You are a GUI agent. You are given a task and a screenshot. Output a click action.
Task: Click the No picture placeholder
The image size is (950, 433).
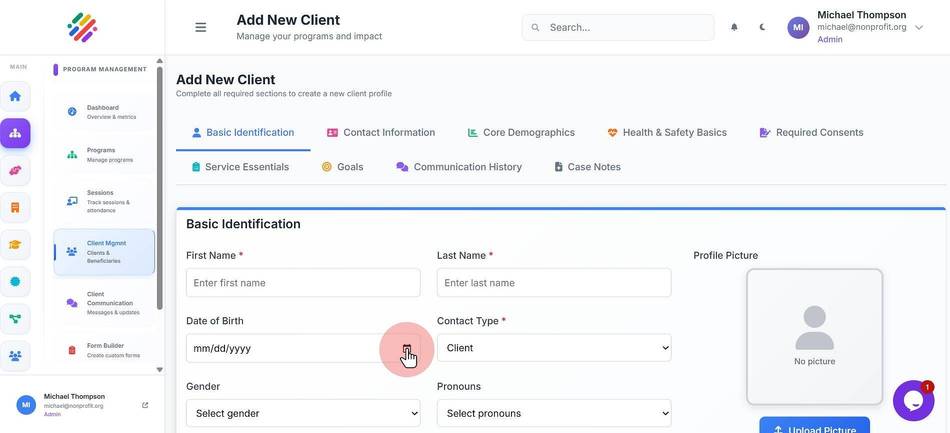(x=814, y=337)
